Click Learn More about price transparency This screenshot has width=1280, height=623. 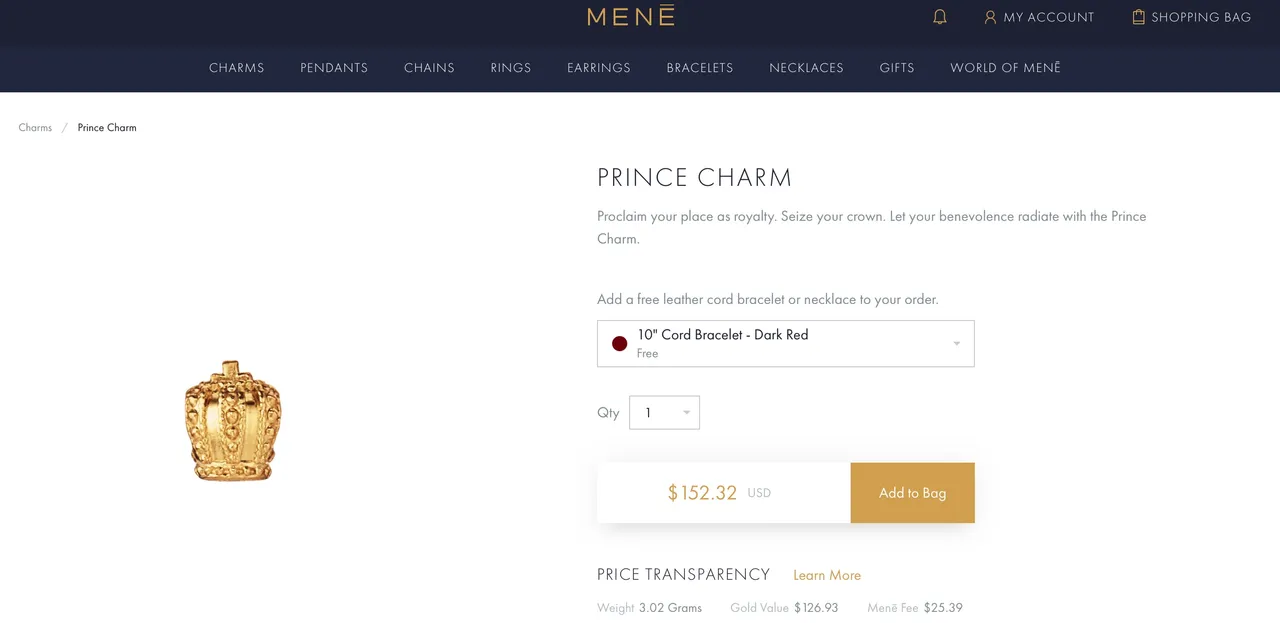[x=827, y=575]
